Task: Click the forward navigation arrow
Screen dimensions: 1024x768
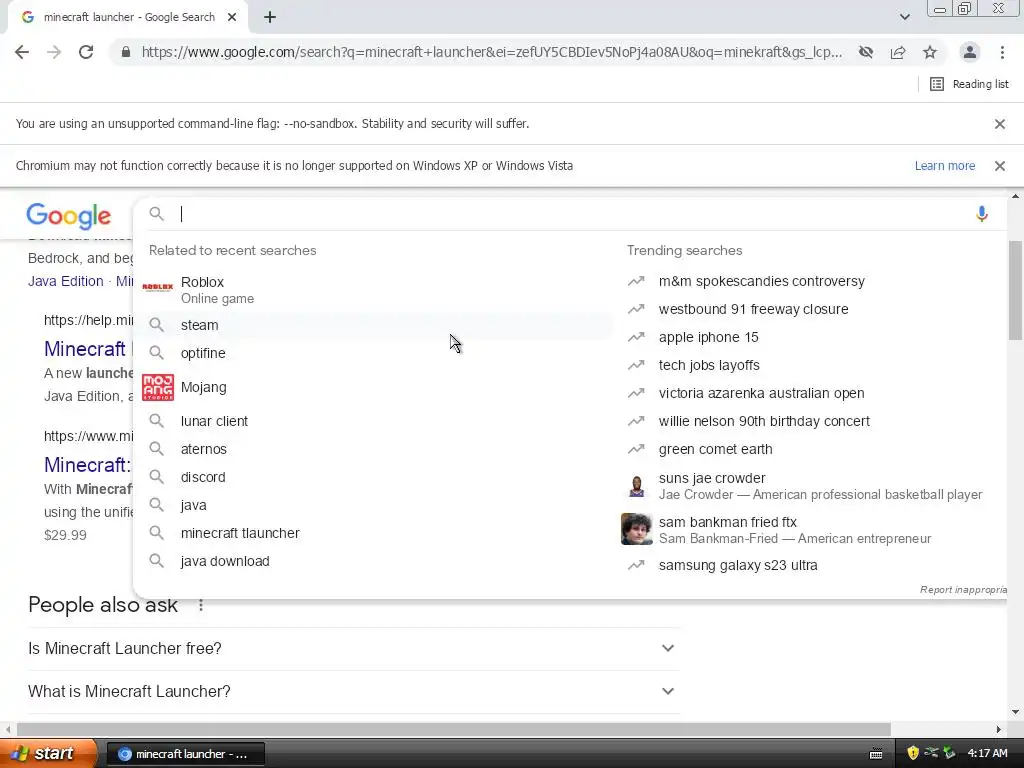Action: tap(54, 52)
